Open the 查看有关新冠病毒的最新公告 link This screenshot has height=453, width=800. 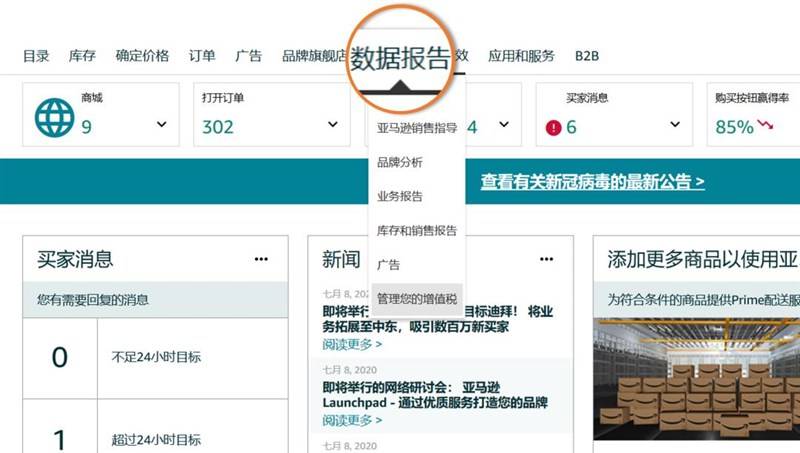click(x=592, y=182)
